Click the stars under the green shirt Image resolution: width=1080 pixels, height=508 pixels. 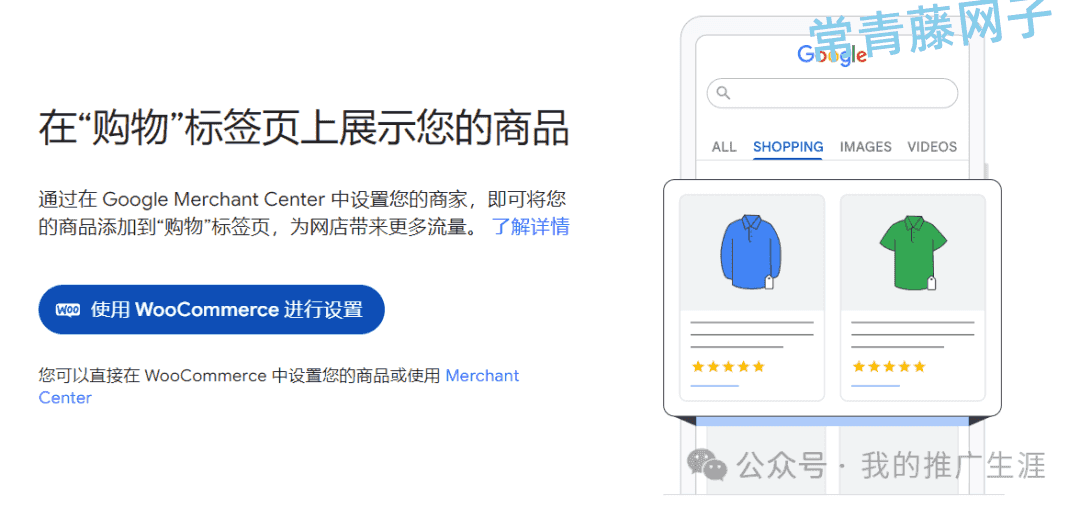click(x=889, y=366)
